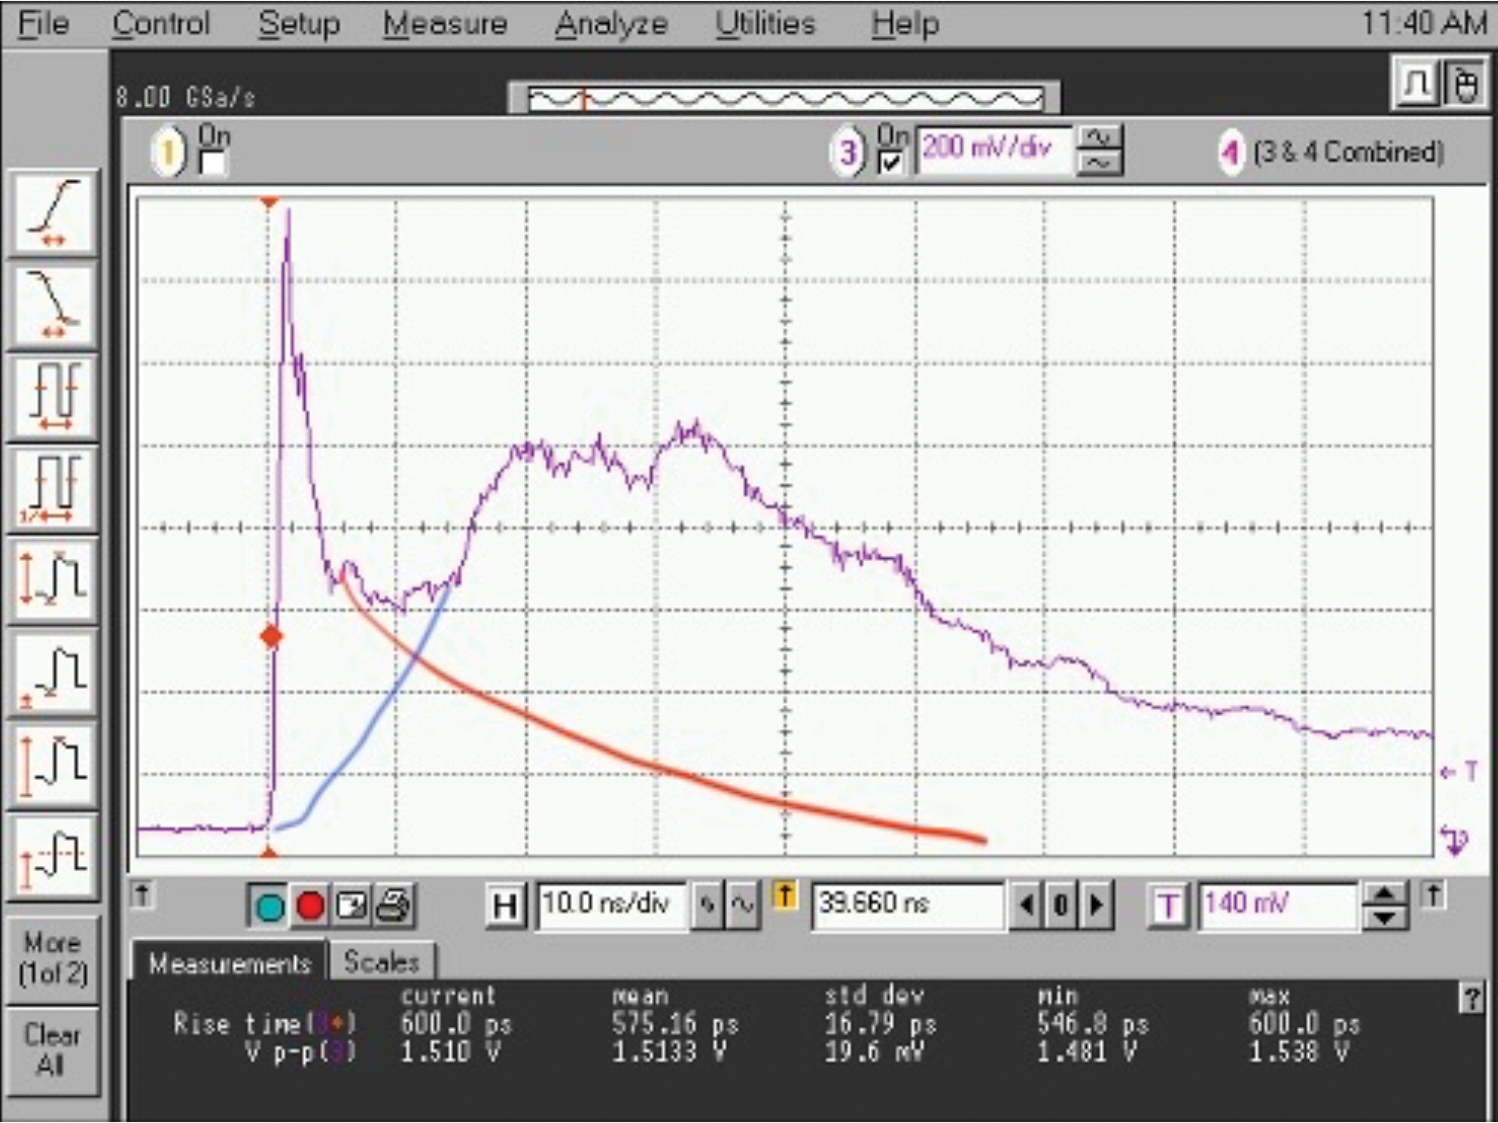Image resolution: width=1498 pixels, height=1123 pixels.
Task: Switch to the Scales tab
Action: [381, 962]
